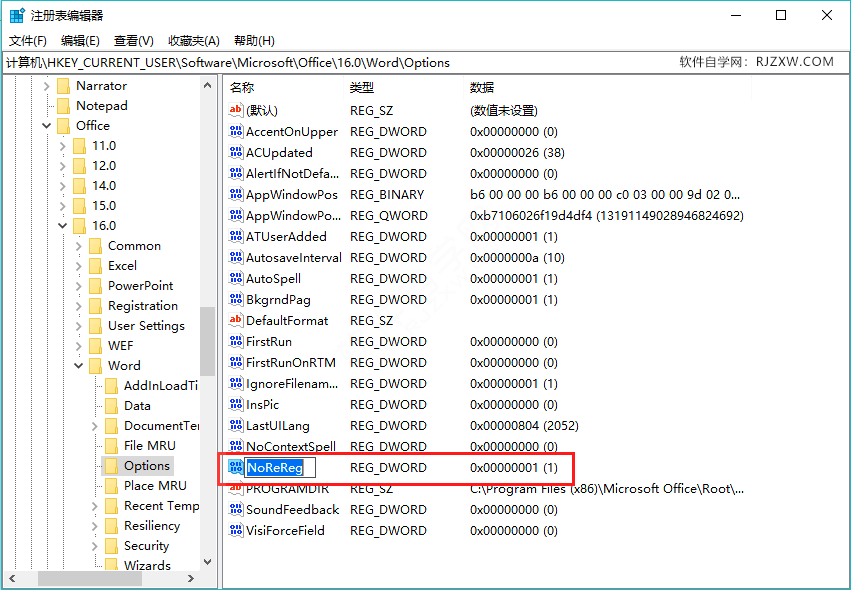Click the 类型 column header
The width and height of the screenshot is (851, 590).
point(362,87)
